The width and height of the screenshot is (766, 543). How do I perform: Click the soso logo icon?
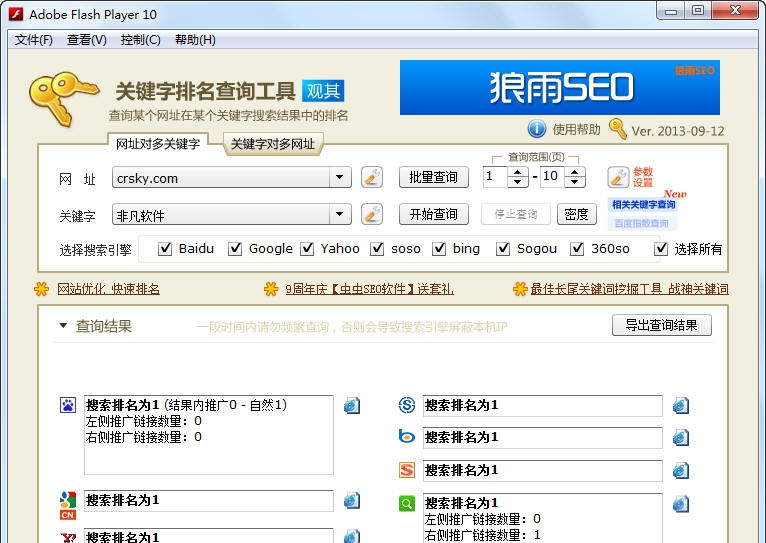pos(407,405)
